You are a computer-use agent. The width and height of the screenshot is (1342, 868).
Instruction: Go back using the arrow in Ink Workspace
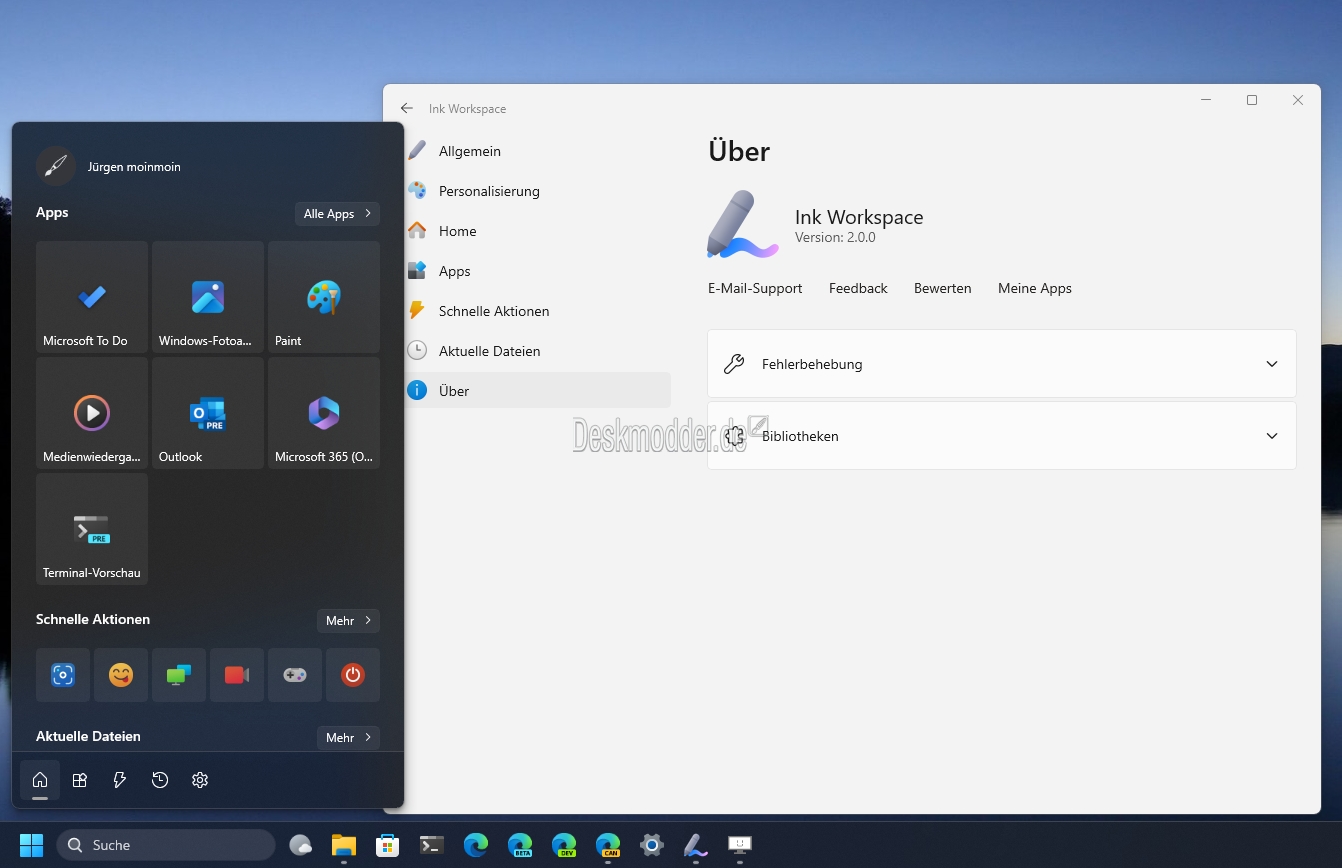406,108
